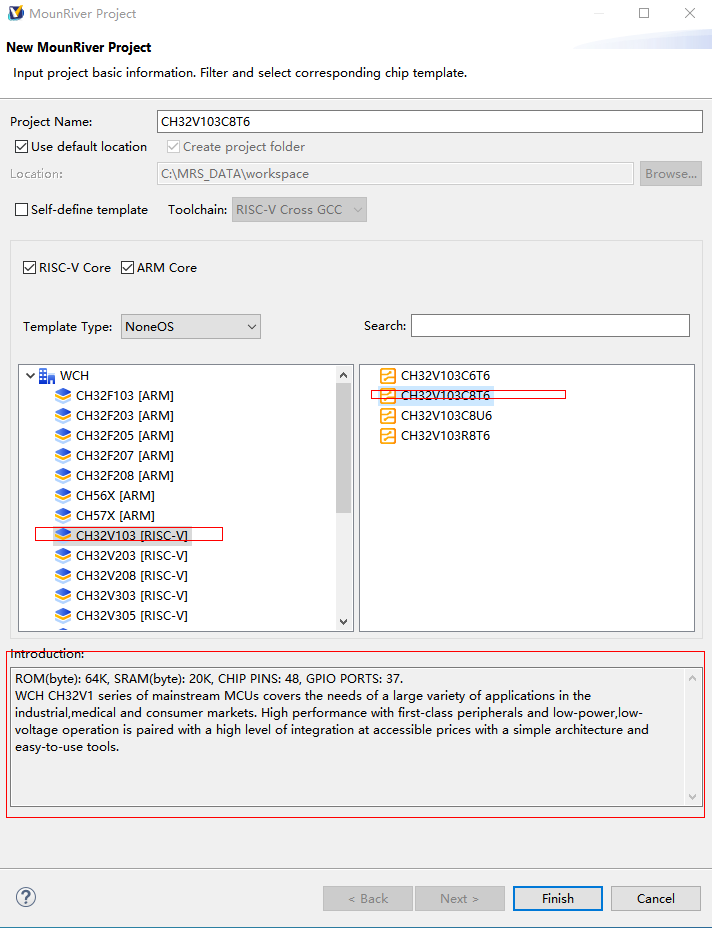
Task: Select the CH32F208 [ARM] label
Action: [x=125, y=475]
